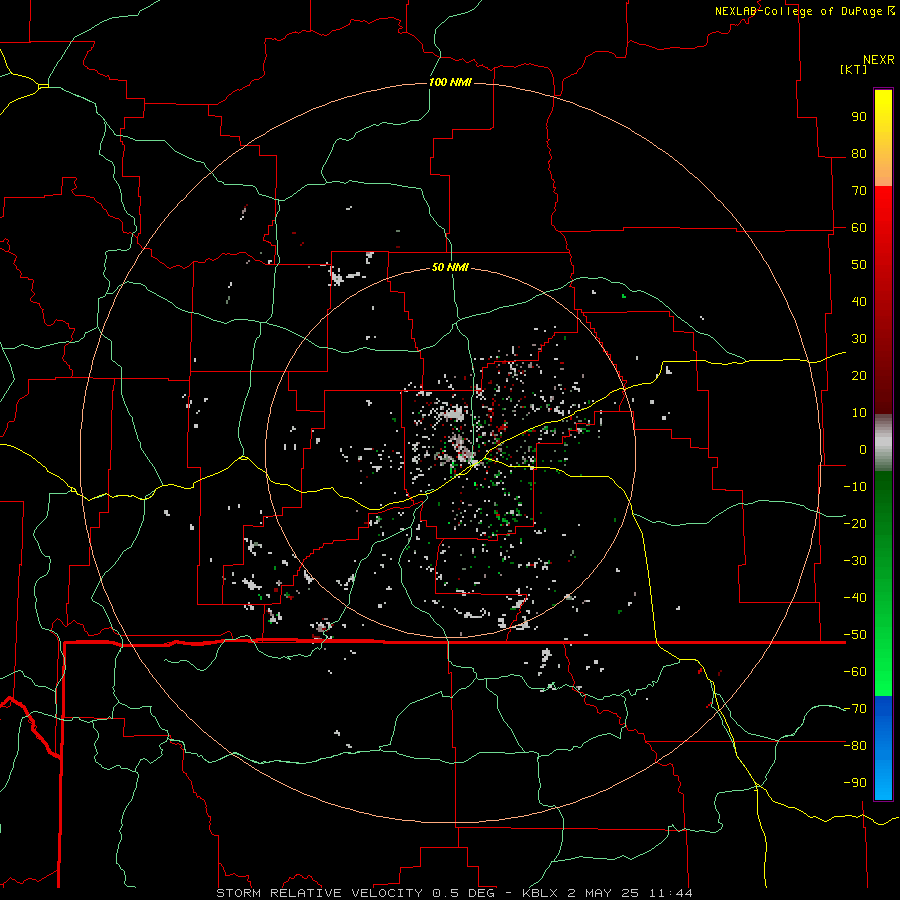This screenshot has height=900, width=900.
Task: Click the gray zero-velocity segment of the color bar
Action: click(x=883, y=443)
